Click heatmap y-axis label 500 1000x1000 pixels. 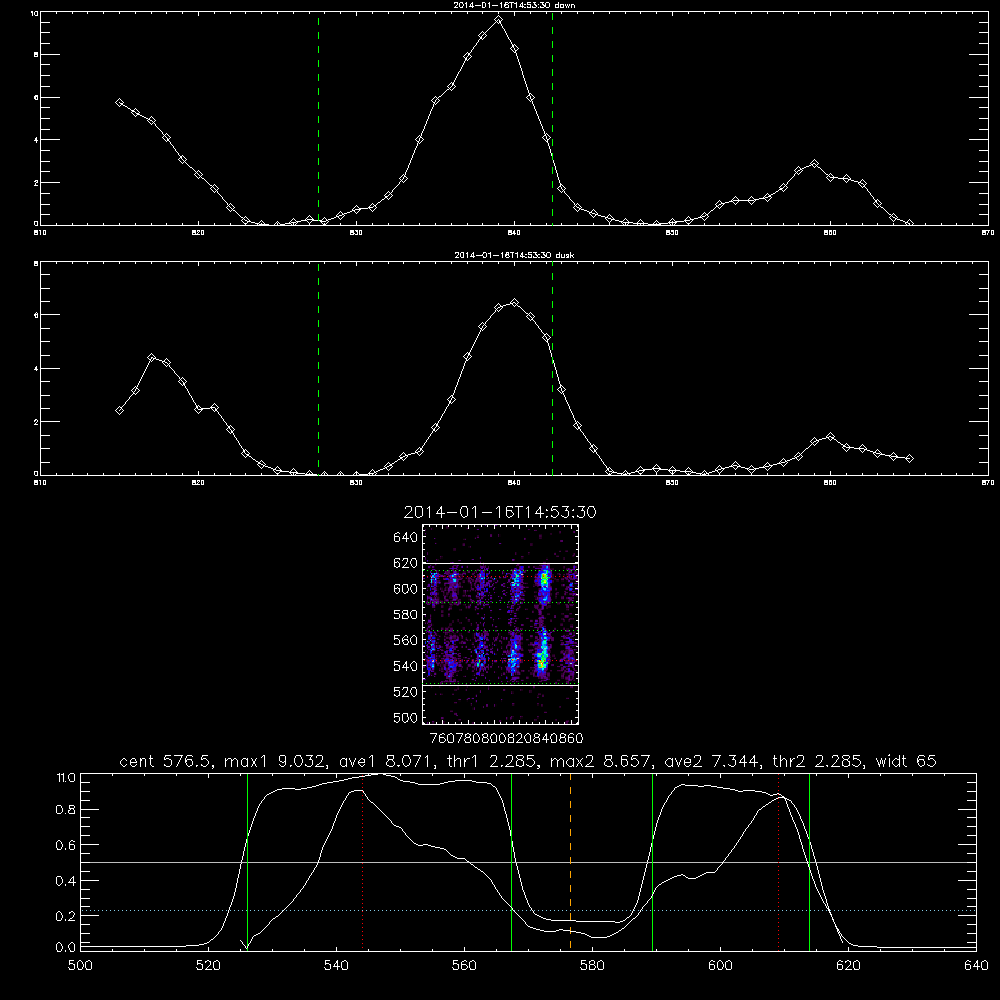pos(405,717)
